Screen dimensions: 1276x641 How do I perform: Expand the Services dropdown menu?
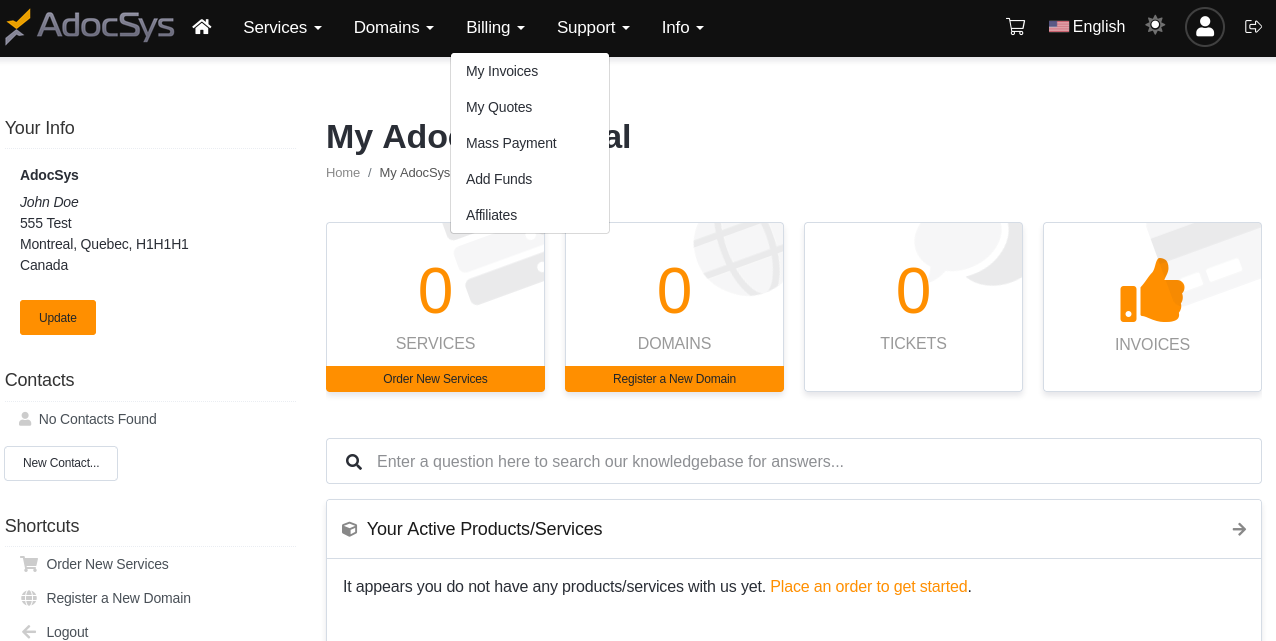282,28
